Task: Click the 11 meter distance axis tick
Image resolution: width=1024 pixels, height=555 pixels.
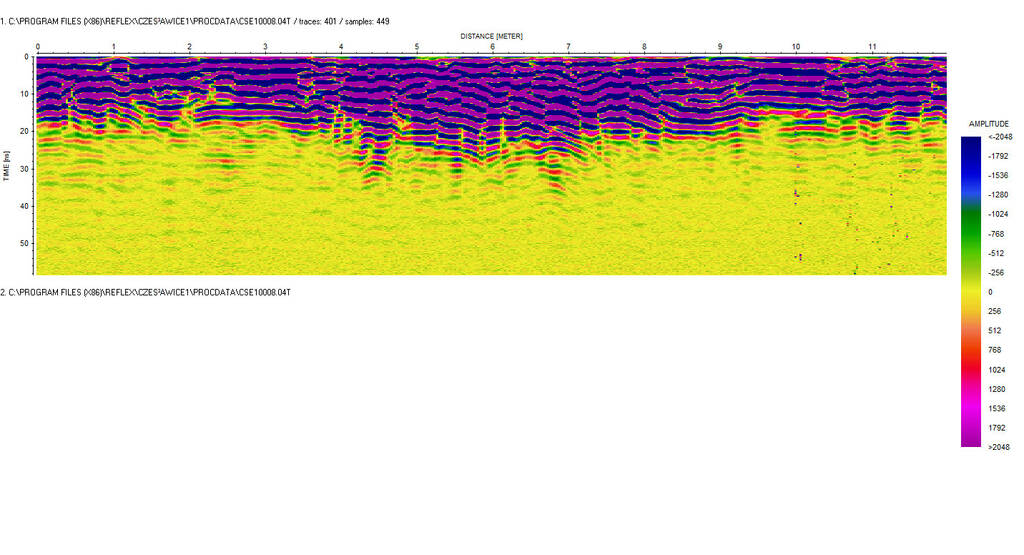Action: tap(872, 47)
